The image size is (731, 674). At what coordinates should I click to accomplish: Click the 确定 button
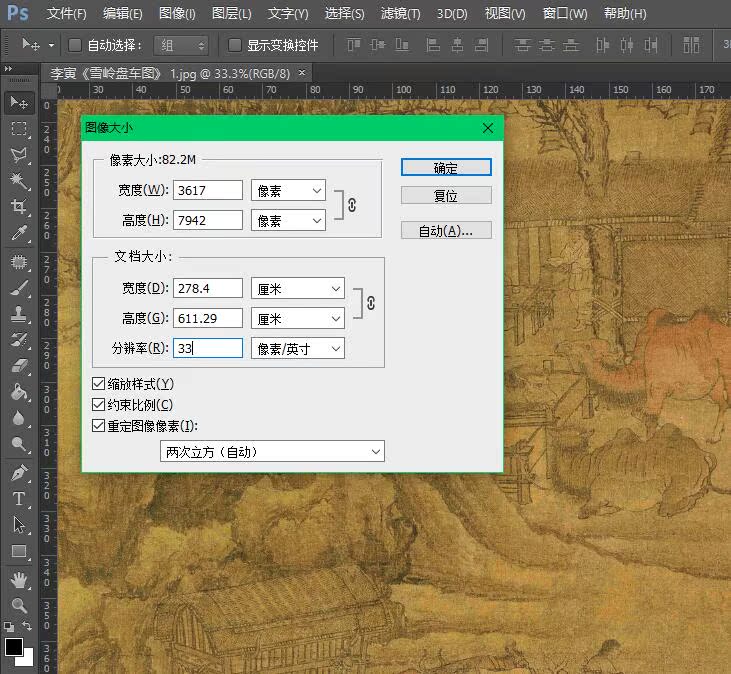[x=446, y=168]
